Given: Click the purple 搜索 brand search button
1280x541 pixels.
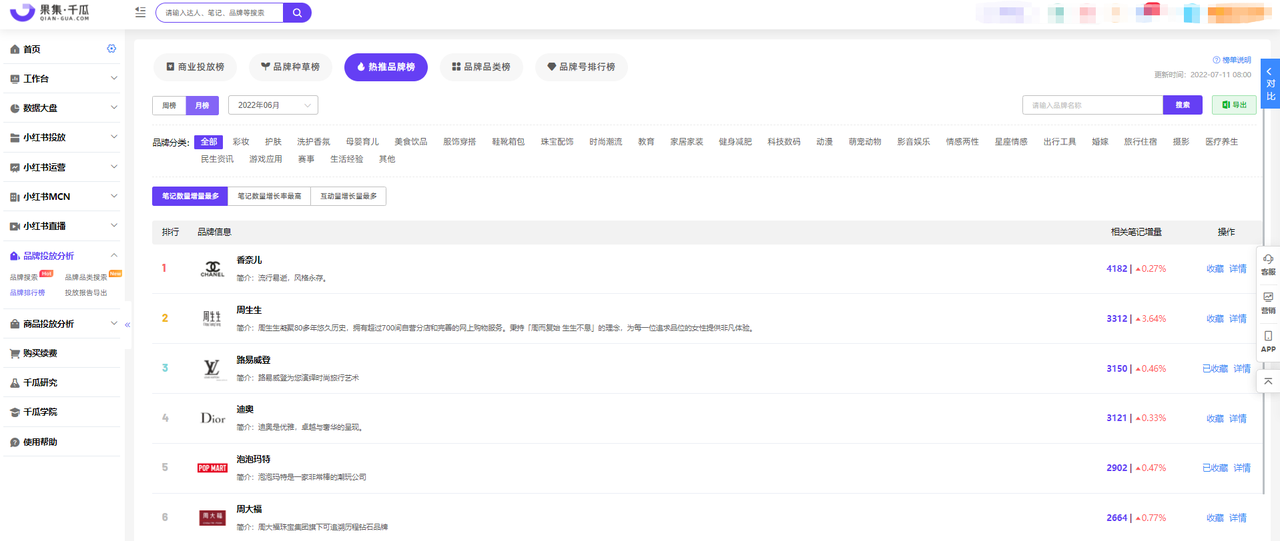Looking at the screenshot, I should pyautogui.click(x=1183, y=105).
